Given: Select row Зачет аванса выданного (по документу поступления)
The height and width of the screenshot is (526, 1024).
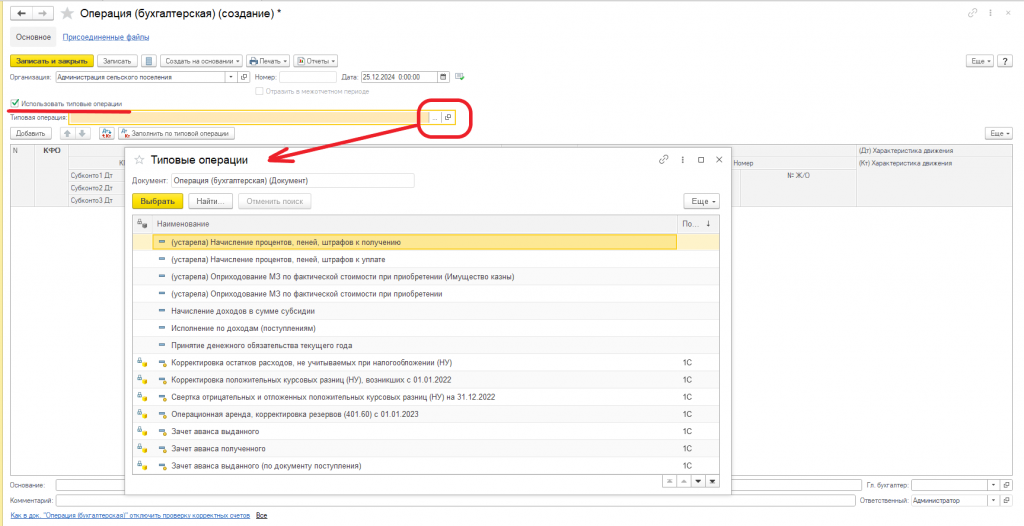Looking at the screenshot, I should tap(425, 466).
